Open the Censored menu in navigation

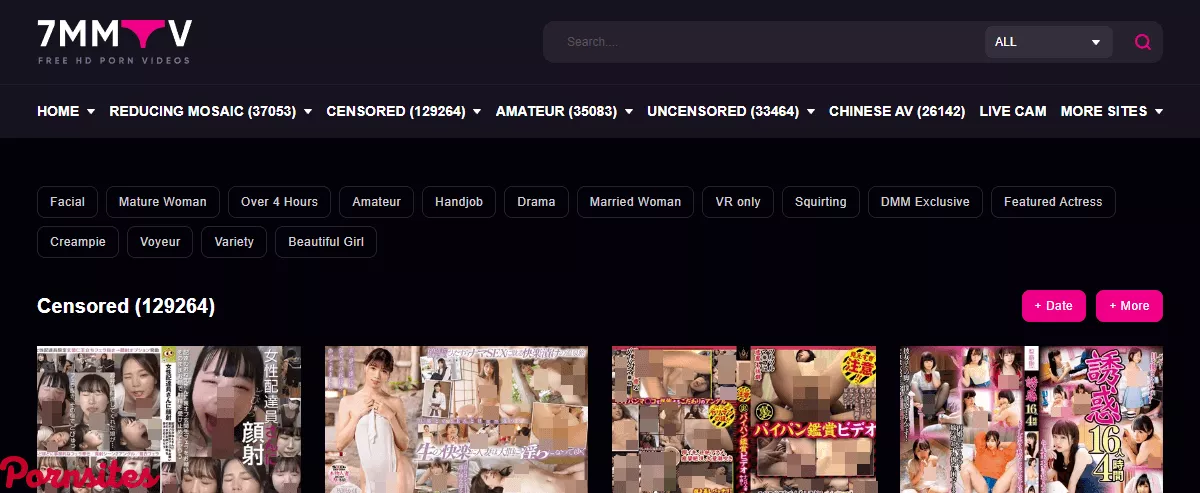pos(403,111)
